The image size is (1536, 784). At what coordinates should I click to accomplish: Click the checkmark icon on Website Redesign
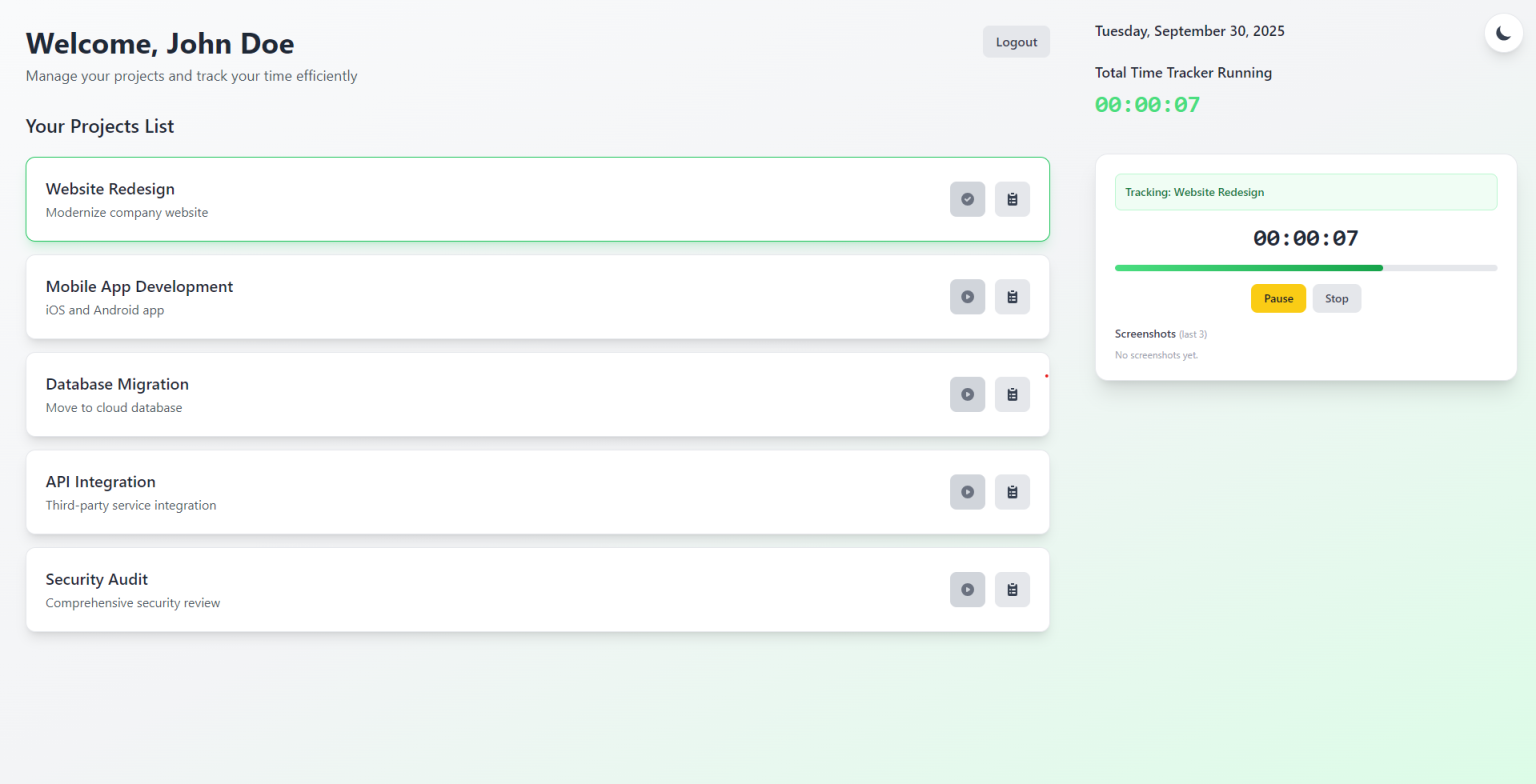[x=967, y=199]
